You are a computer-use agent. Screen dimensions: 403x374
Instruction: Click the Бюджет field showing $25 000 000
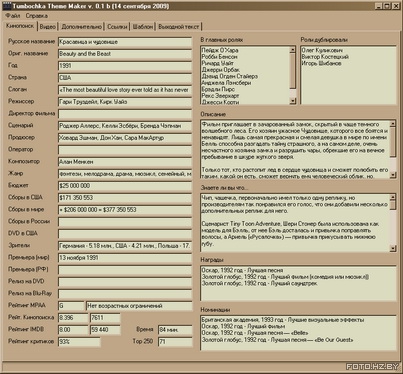[125, 186]
